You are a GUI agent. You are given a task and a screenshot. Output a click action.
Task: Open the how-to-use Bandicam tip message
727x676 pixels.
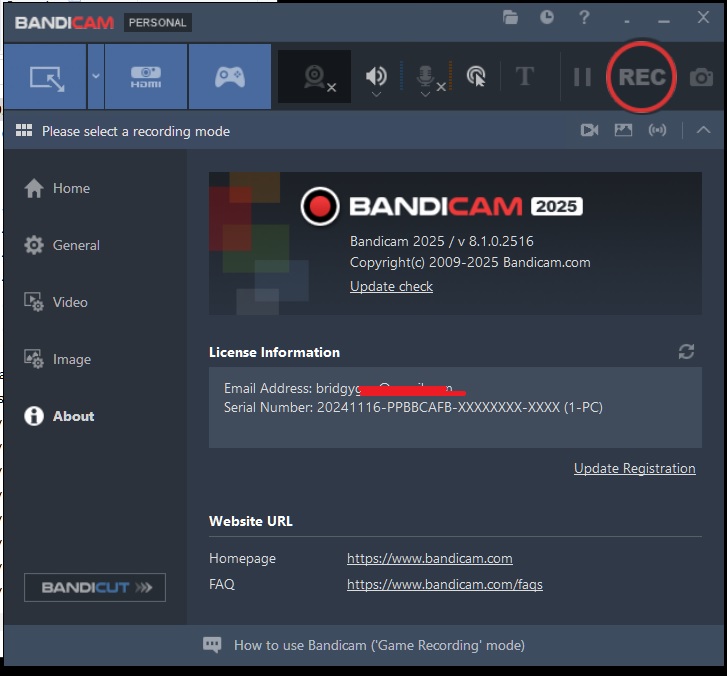pyautogui.click(x=379, y=645)
